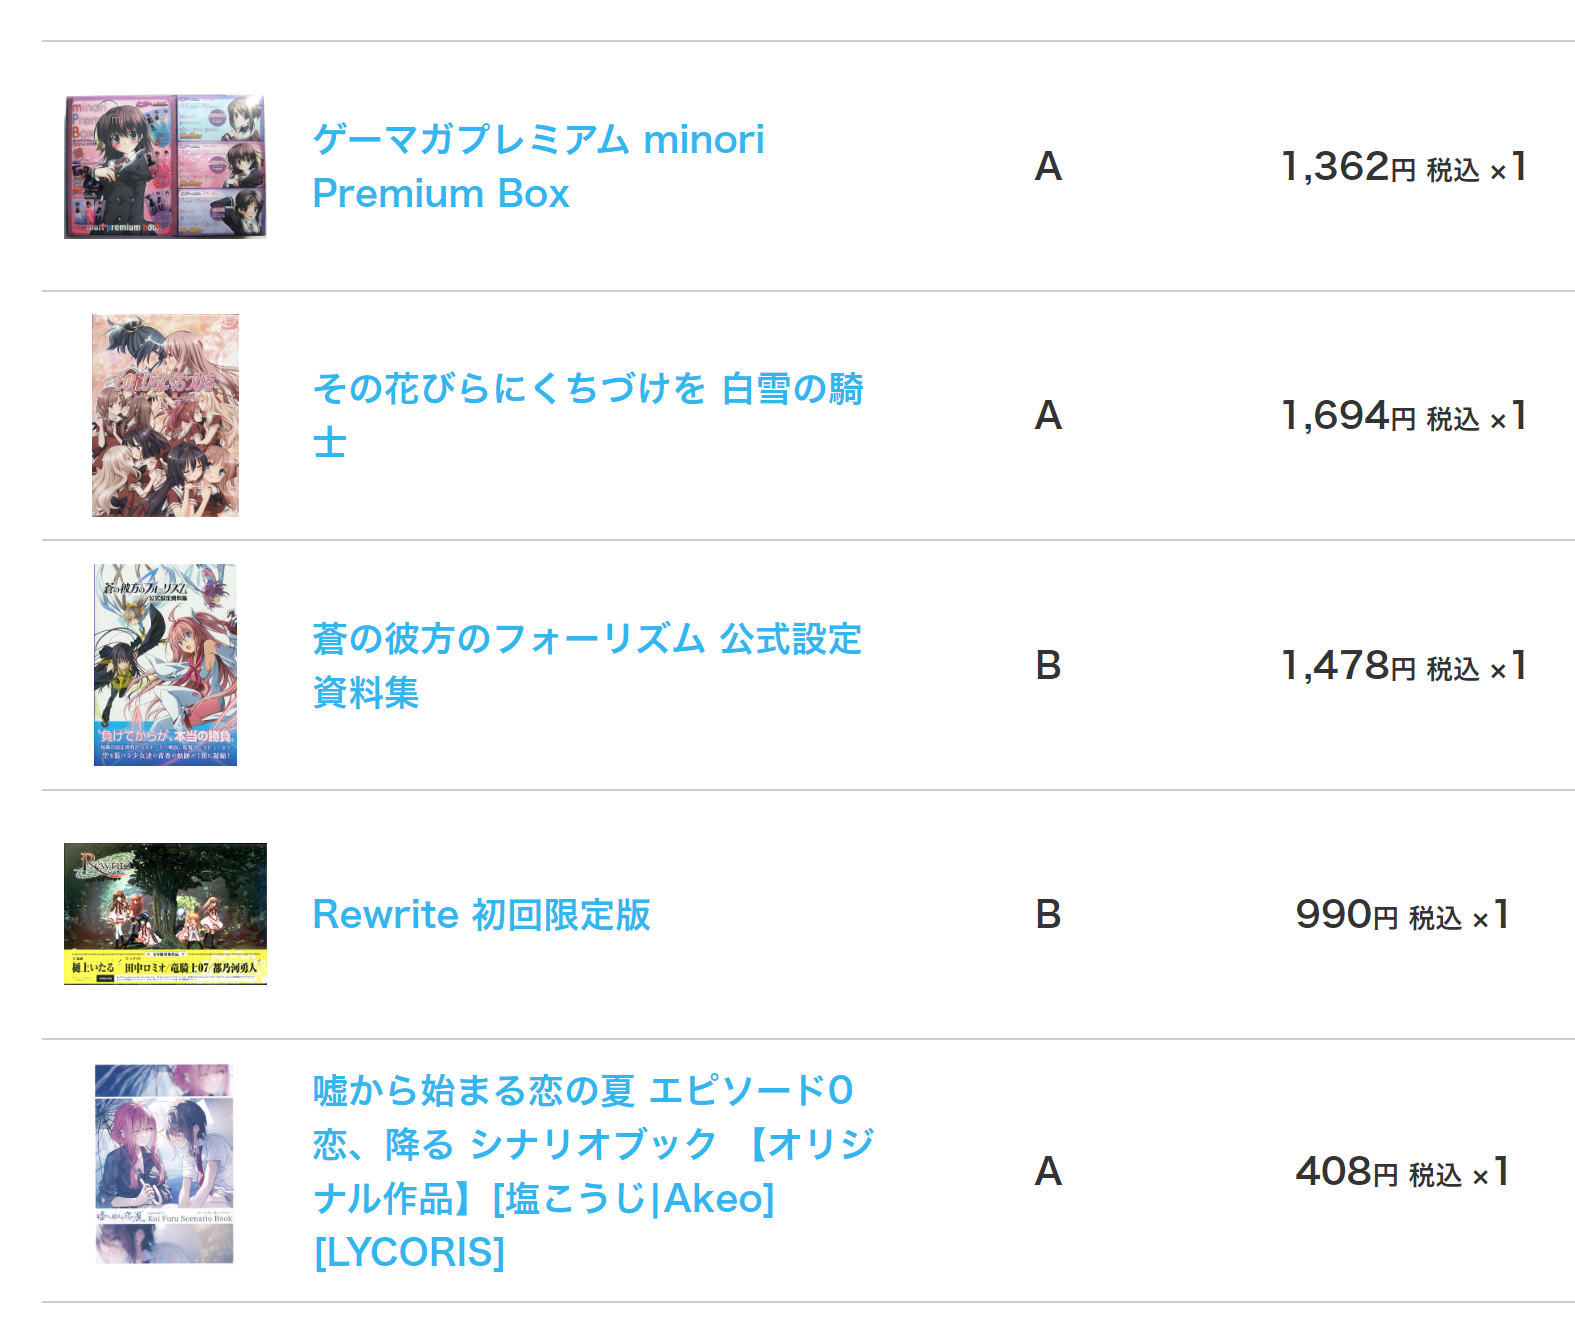Click the minori Premium Box cover thumbnail
Image resolution: width=1575 pixels, height=1325 pixels.
(x=165, y=167)
